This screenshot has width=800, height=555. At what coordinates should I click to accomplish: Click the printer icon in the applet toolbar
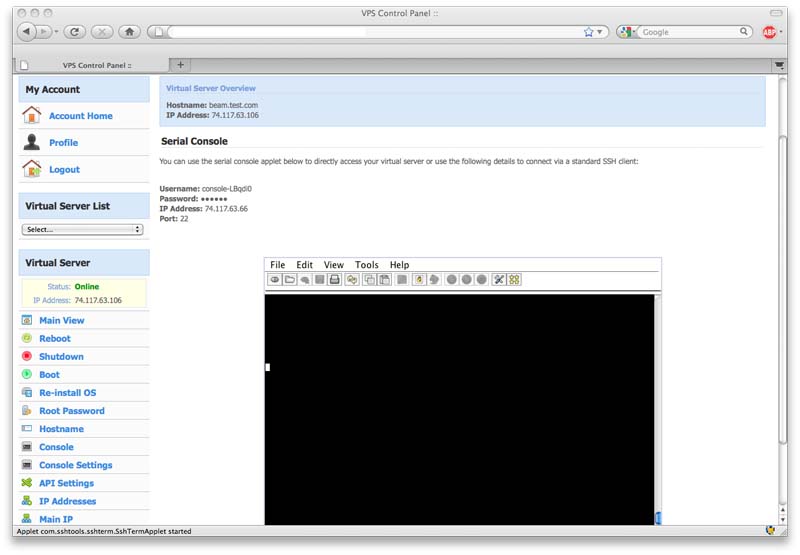click(x=335, y=280)
